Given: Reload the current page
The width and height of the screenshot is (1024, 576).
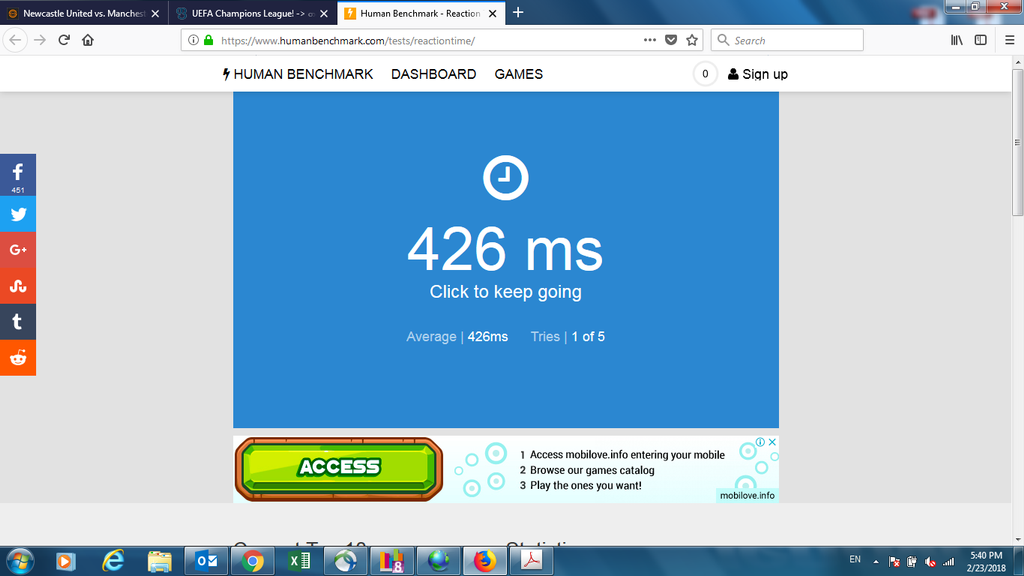Looking at the screenshot, I should point(64,40).
